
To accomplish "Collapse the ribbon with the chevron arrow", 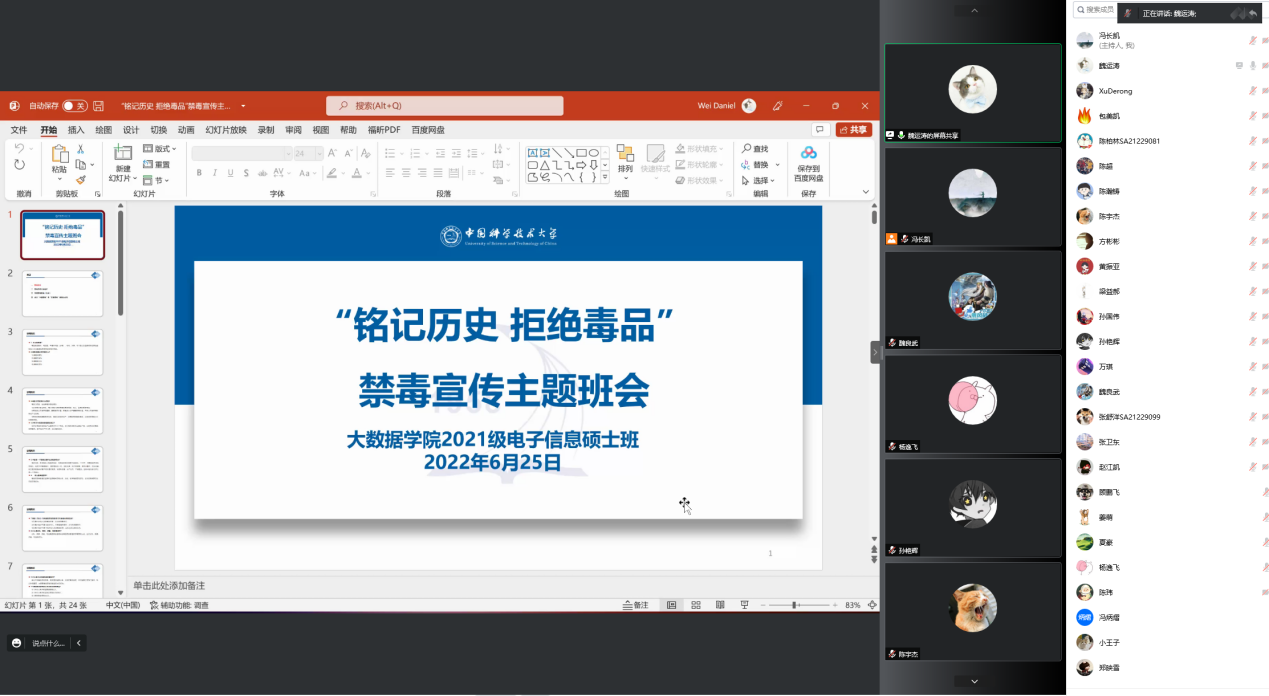I will pyautogui.click(x=866, y=192).
